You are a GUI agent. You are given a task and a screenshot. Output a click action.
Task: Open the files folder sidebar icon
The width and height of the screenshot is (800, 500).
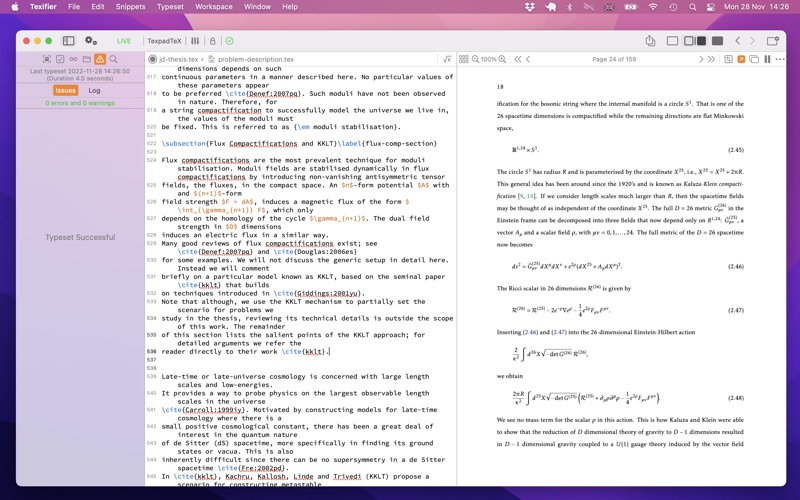pyautogui.click(x=87, y=59)
